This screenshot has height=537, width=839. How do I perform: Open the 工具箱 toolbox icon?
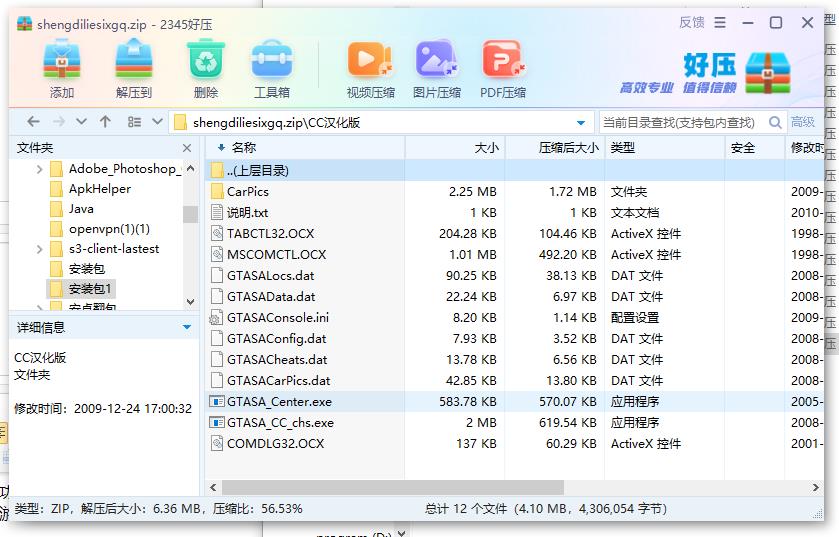pyautogui.click(x=272, y=60)
